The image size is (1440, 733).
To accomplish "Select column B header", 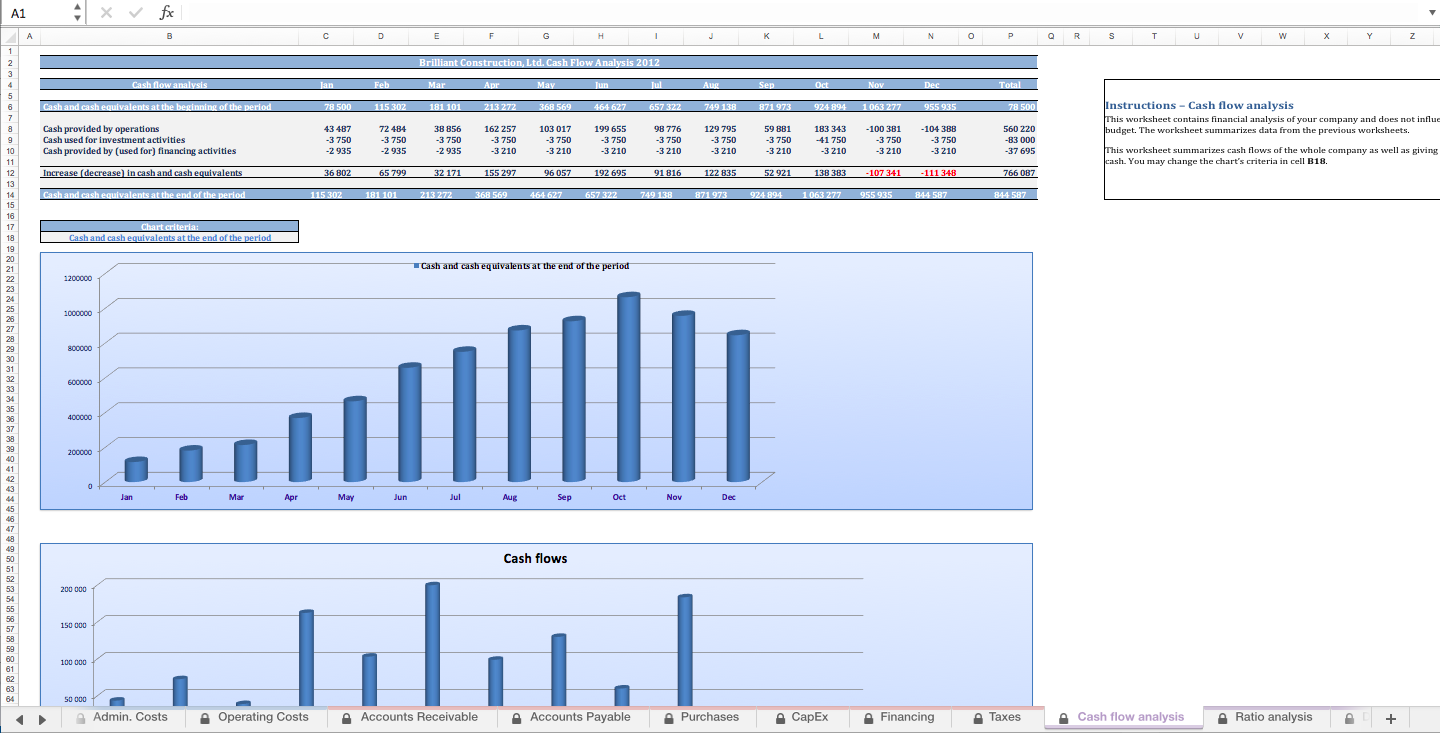I will [169, 36].
